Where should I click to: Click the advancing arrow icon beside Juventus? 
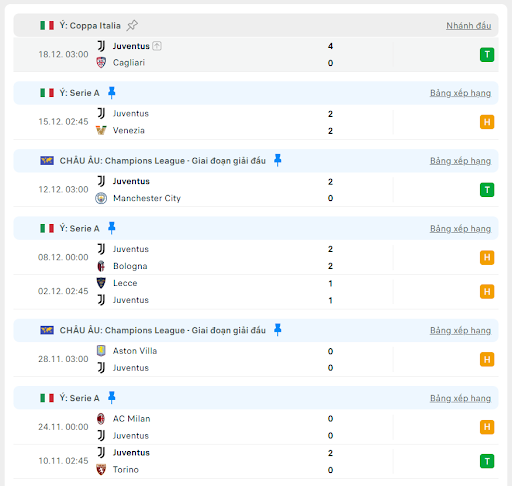(x=157, y=46)
